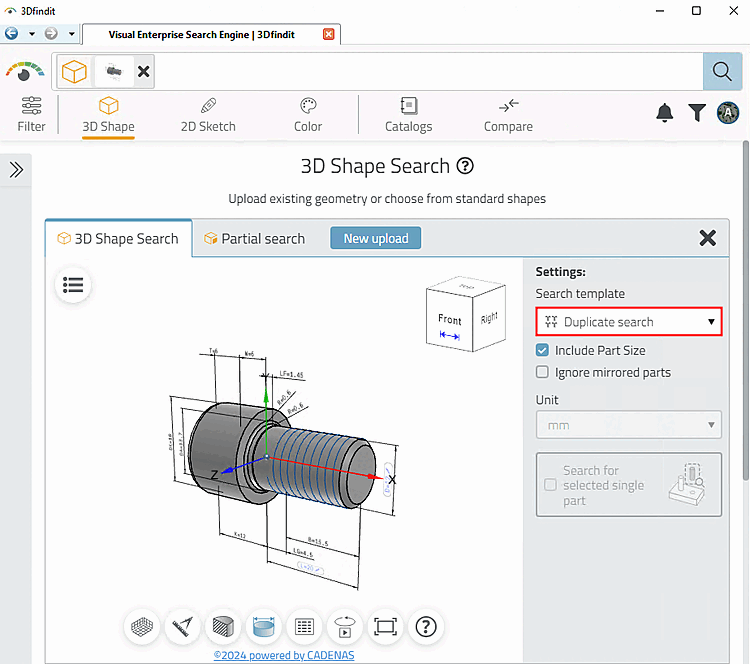Enable Ignore mirrored parts checkbox

click(542, 372)
